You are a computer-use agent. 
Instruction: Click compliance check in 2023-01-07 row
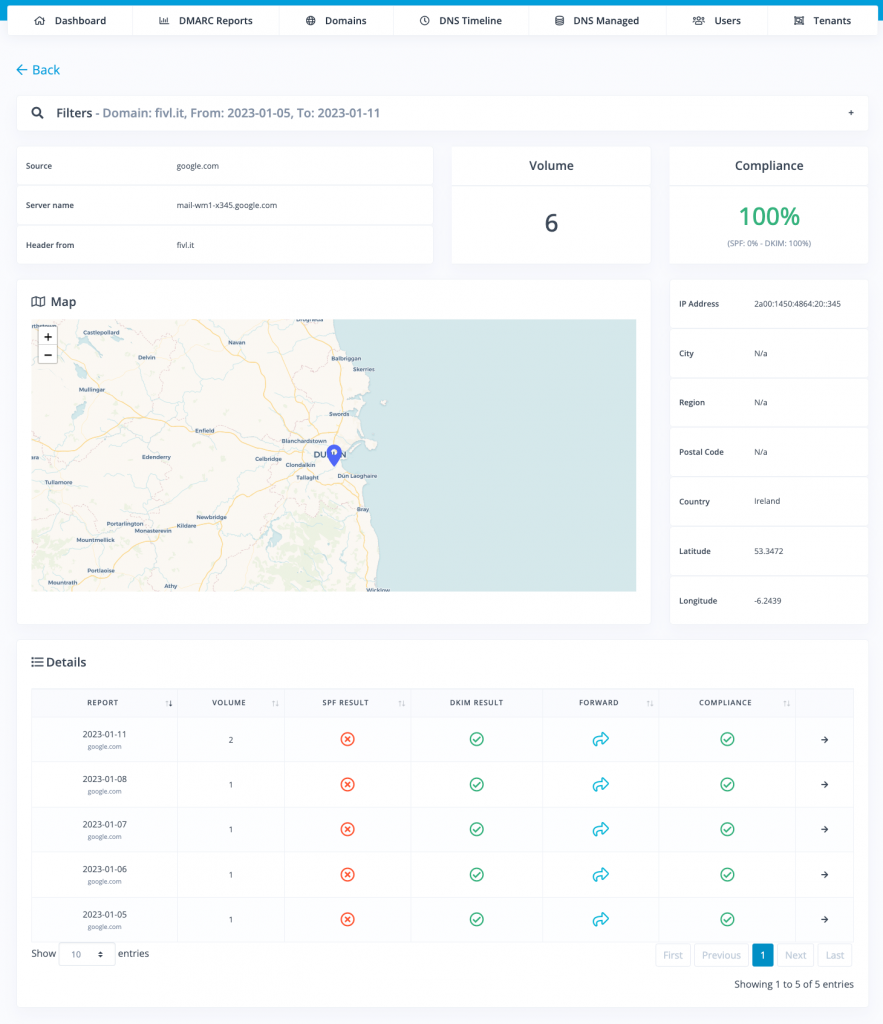tap(727, 829)
